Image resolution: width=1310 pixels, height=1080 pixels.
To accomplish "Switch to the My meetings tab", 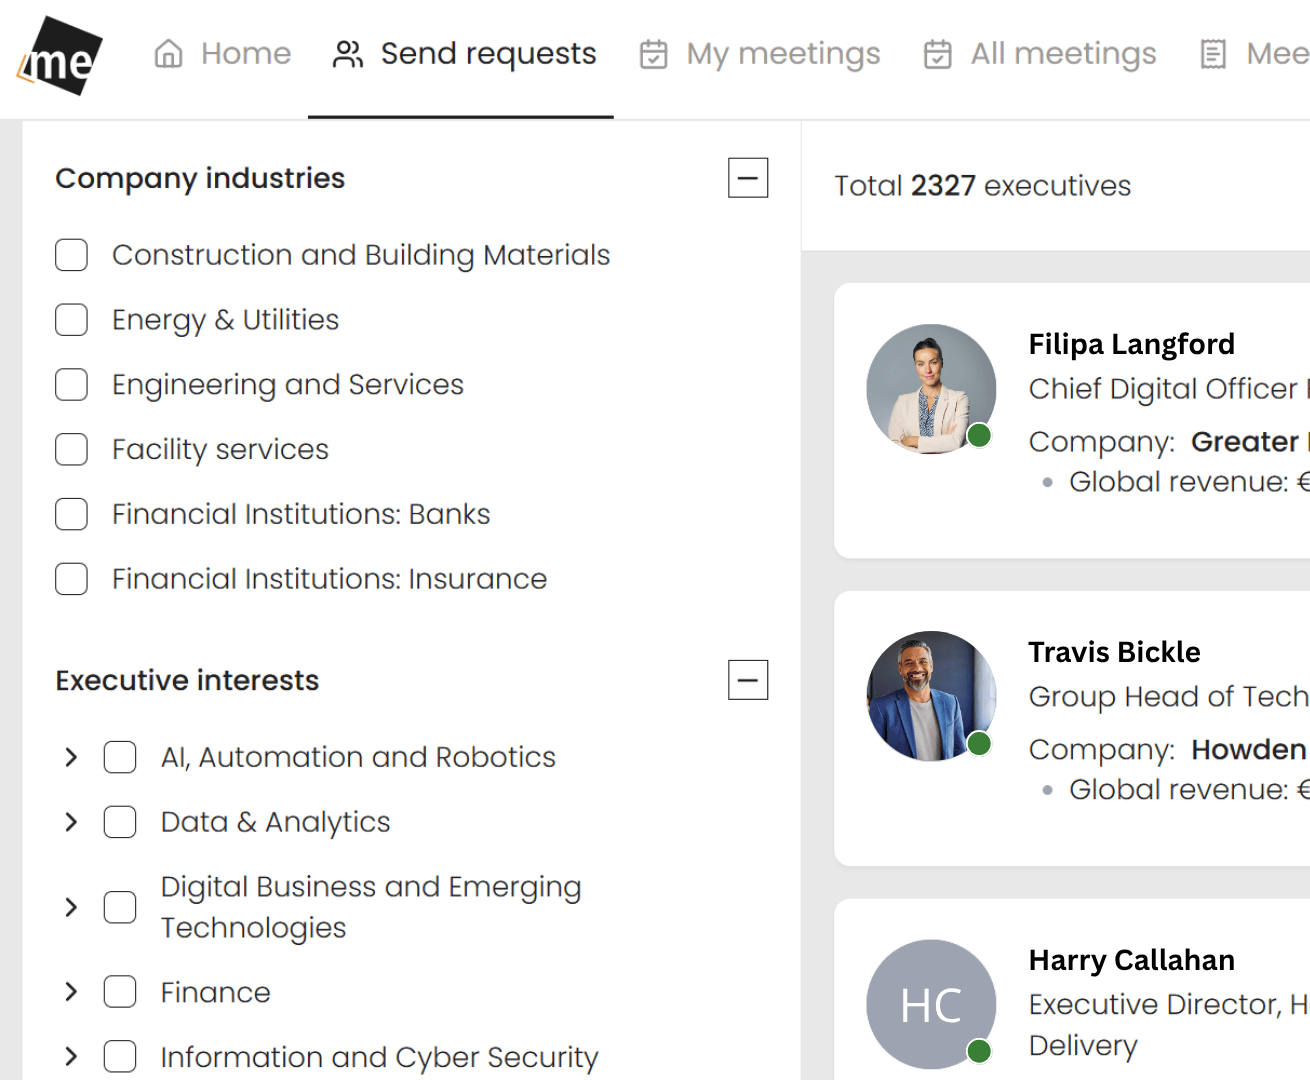I will tap(782, 54).
